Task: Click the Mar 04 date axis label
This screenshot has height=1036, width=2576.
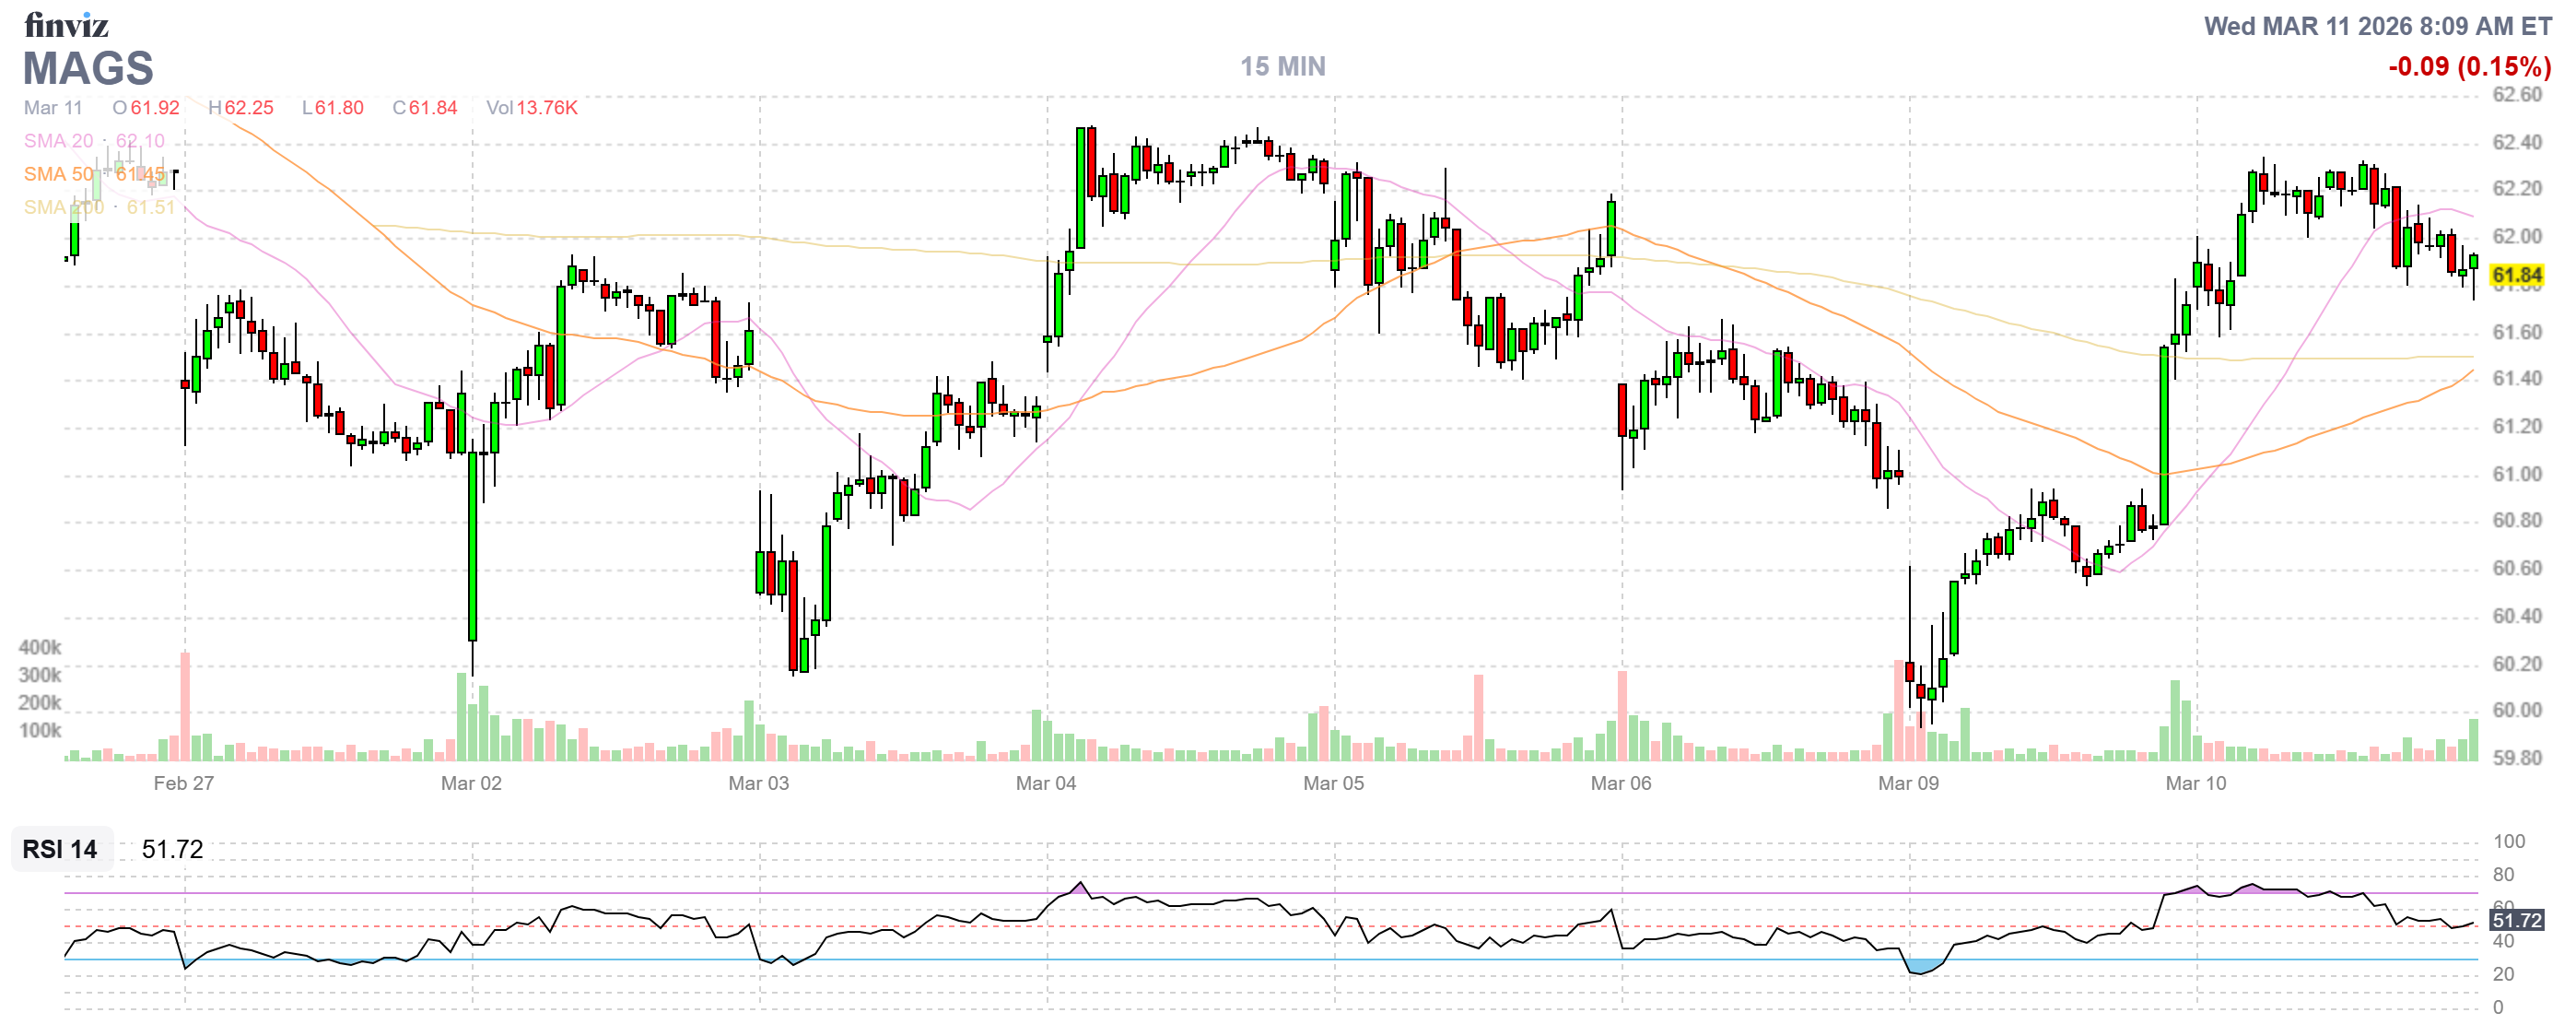Action: coord(1045,783)
